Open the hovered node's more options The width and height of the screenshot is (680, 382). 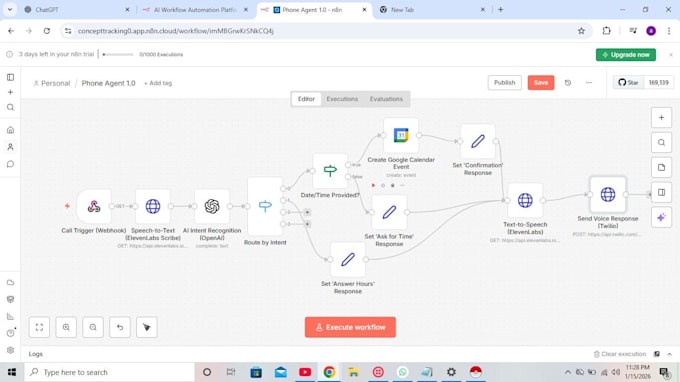[402, 186]
